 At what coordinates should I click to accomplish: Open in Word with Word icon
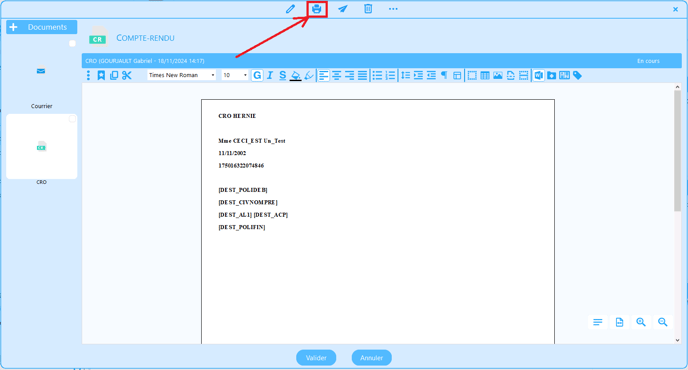click(538, 75)
